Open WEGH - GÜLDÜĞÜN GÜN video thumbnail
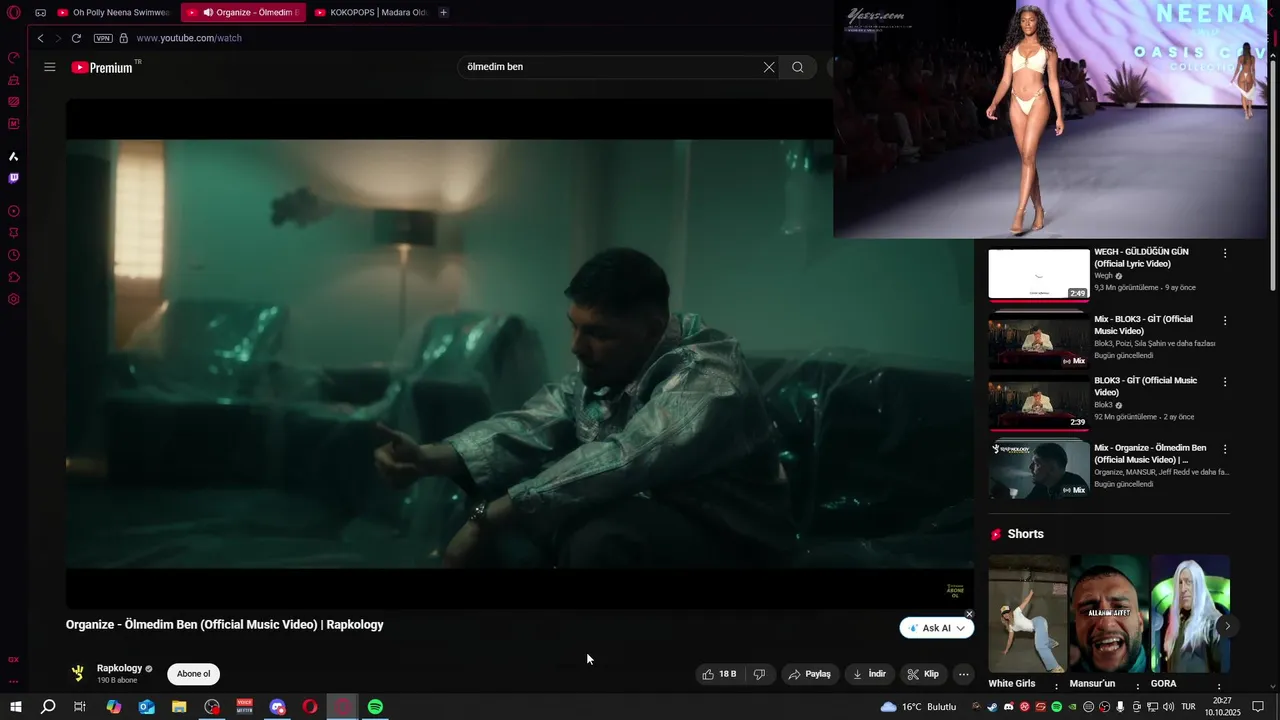The height and width of the screenshot is (720, 1280). click(x=1039, y=274)
